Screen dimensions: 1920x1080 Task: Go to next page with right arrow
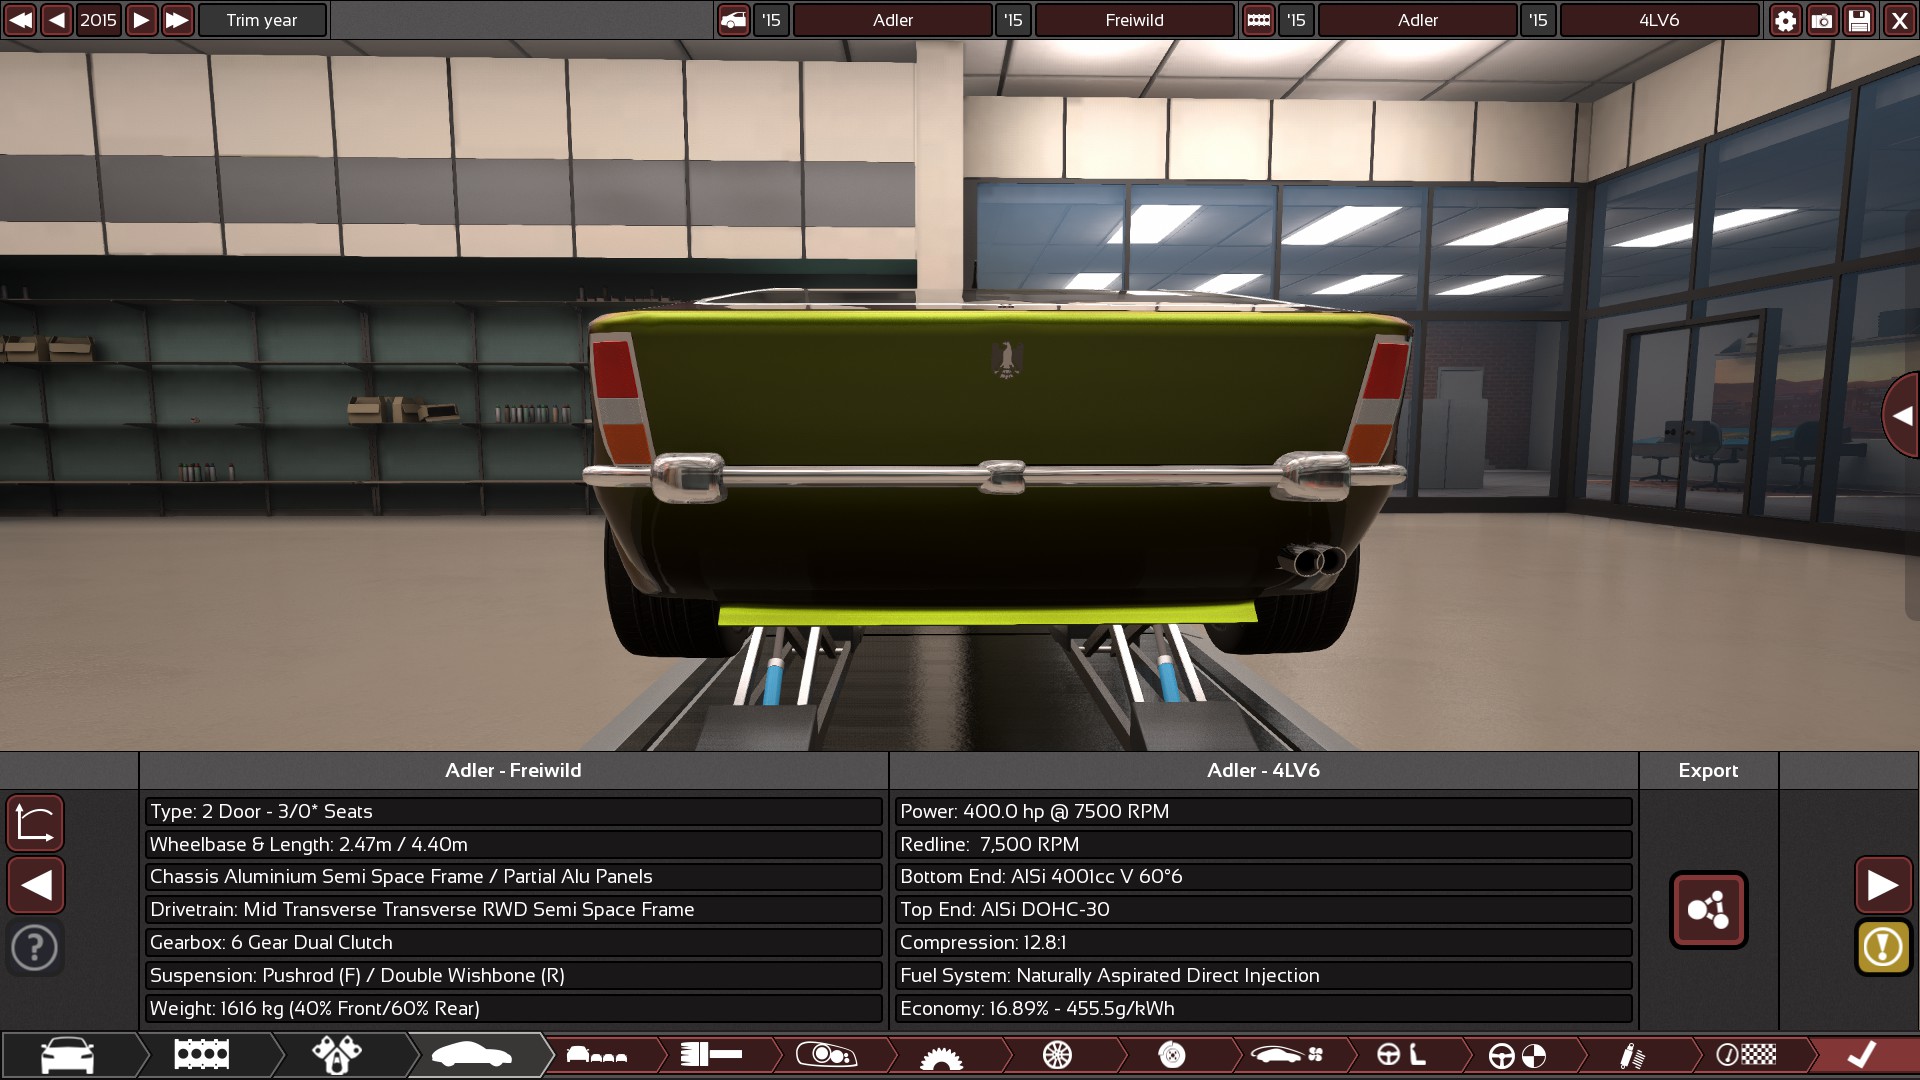point(1883,885)
